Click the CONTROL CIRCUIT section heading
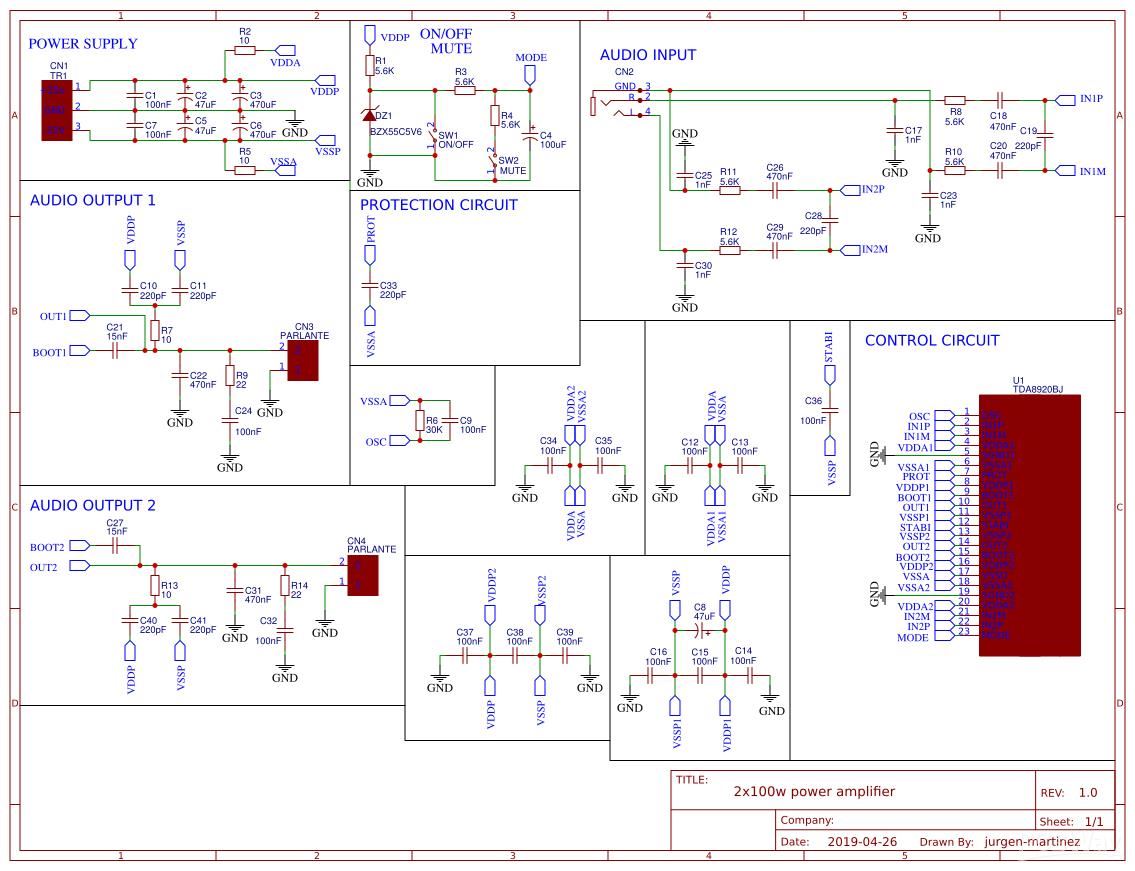The height and width of the screenshot is (871, 1135). [x=931, y=340]
